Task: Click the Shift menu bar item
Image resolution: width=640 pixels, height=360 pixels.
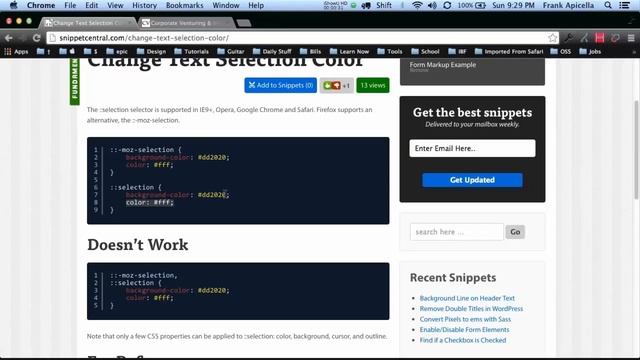Action: pyautogui.click(x=384, y=5)
